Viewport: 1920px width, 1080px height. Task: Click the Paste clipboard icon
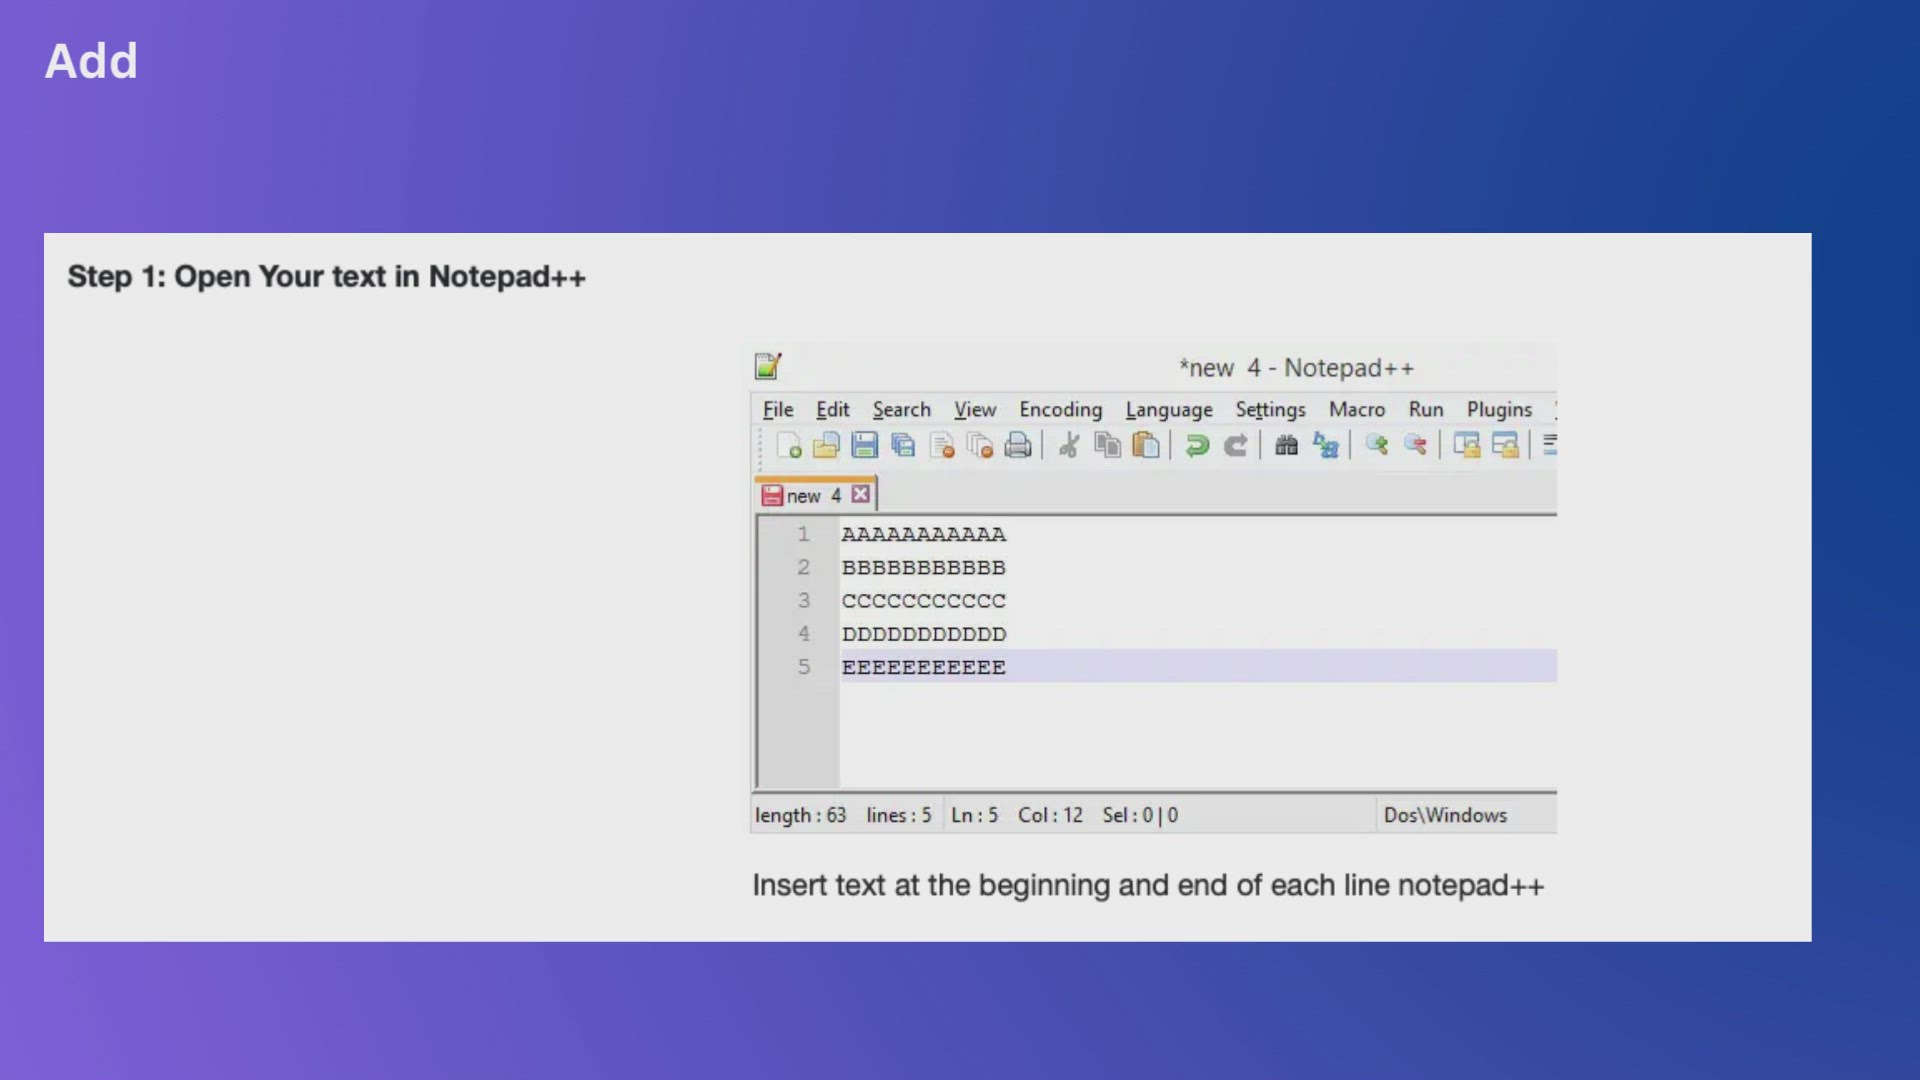1146,446
